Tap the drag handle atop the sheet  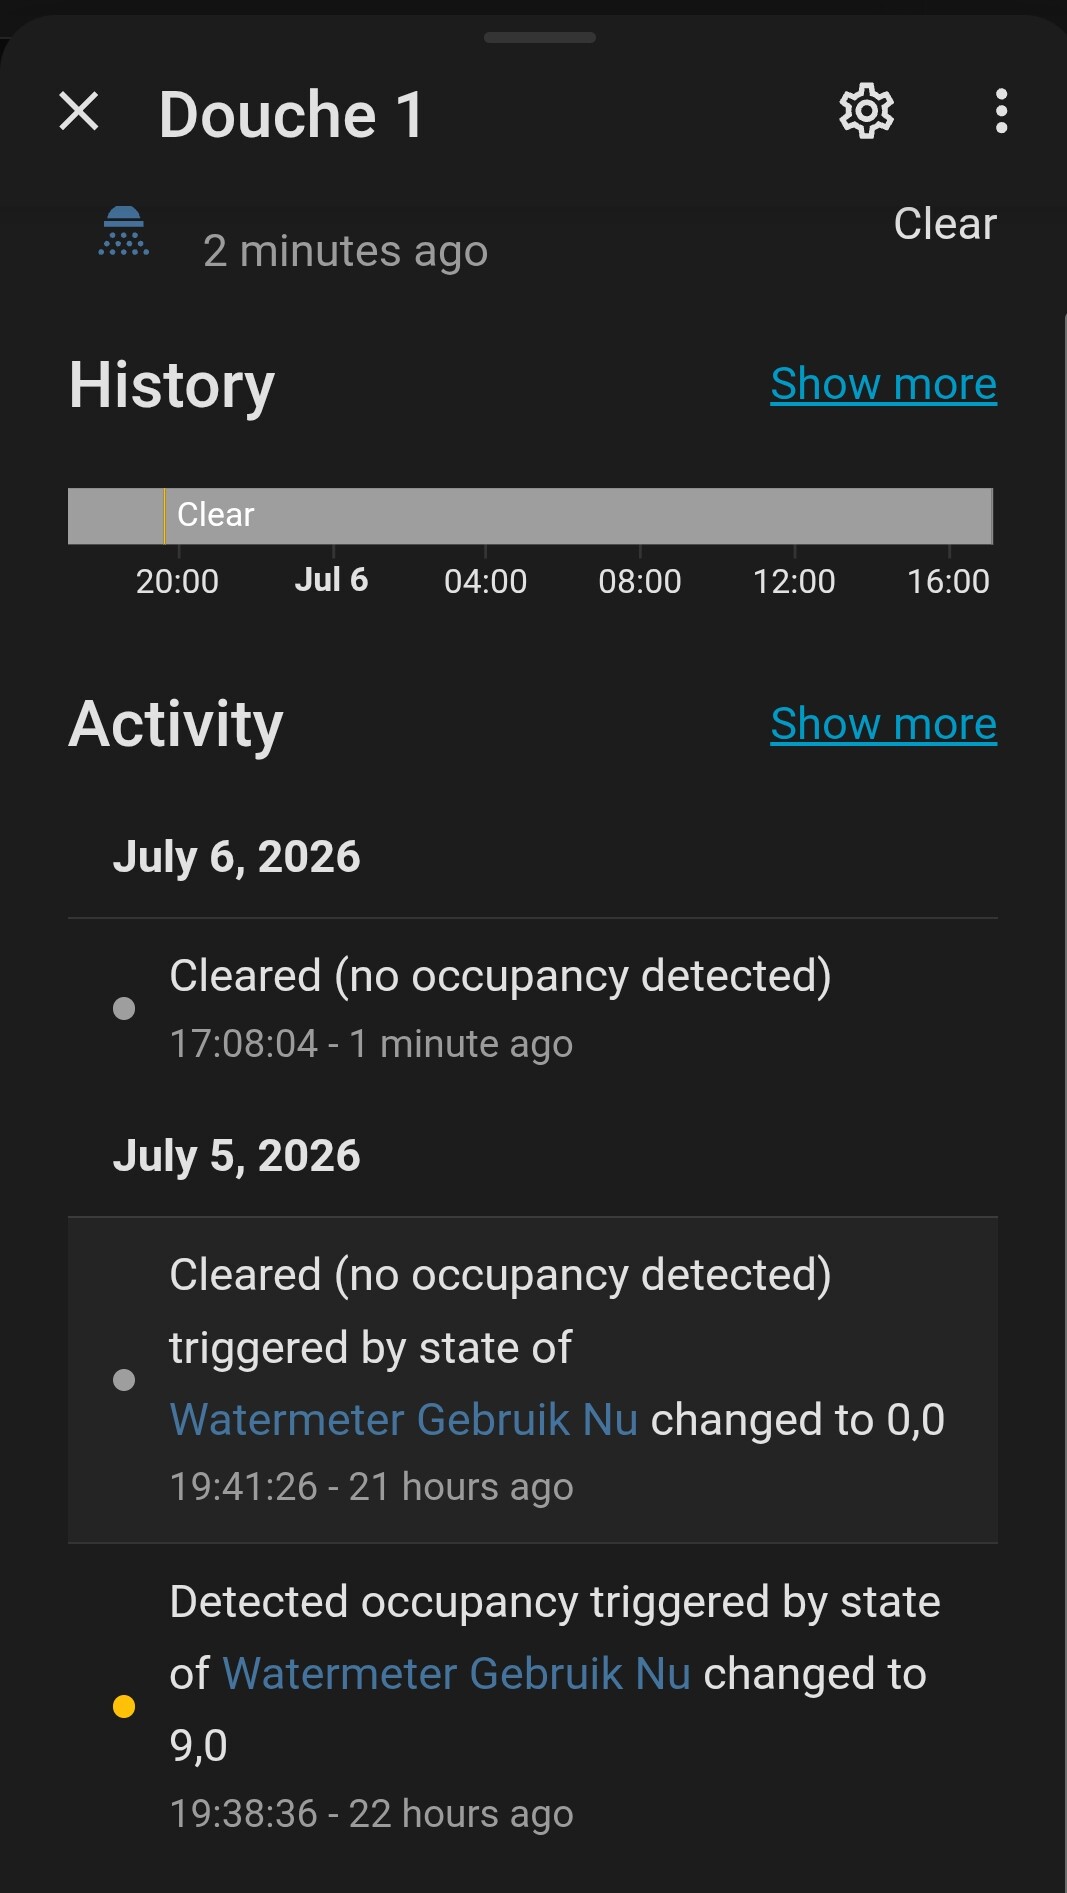click(x=540, y=38)
